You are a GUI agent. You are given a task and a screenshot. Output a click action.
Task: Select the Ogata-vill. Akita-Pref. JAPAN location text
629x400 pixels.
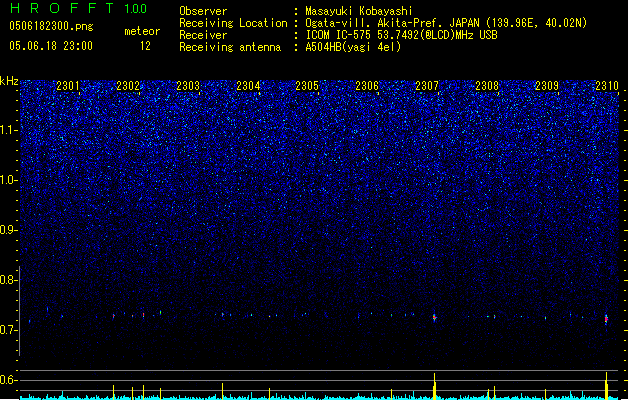point(446,23)
